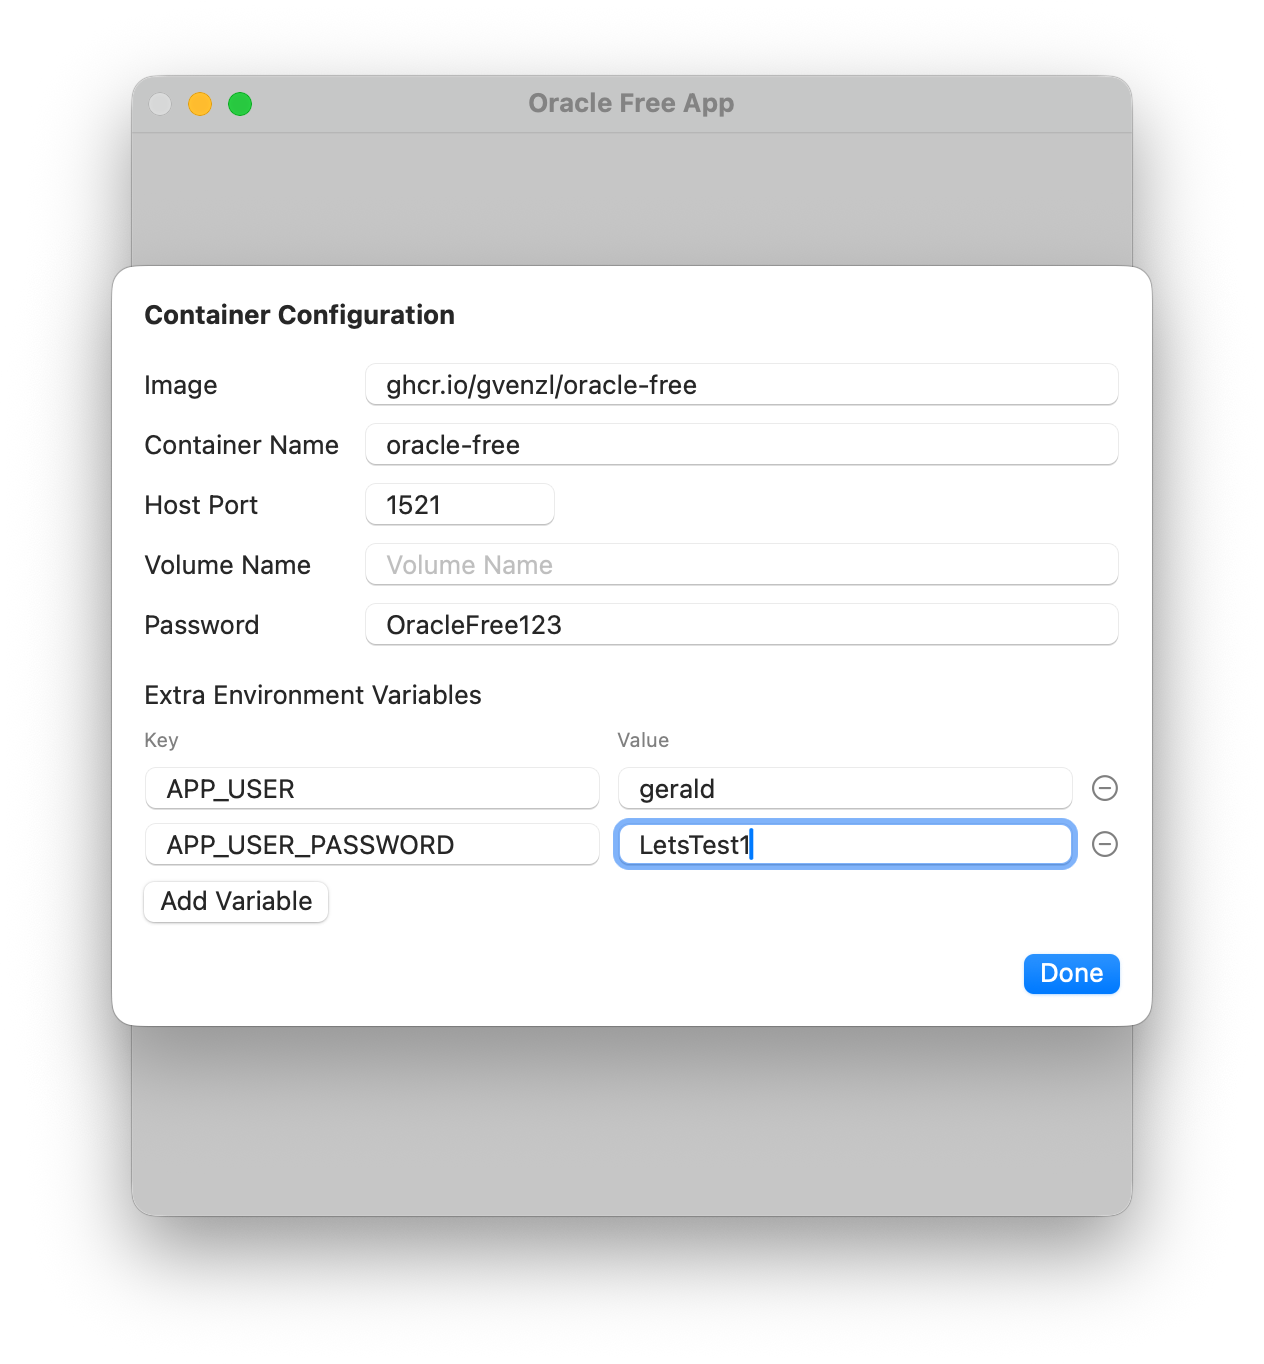Zoom the window with green button
This screenshot has width=1264, height=1364.
click(x=240, y=104)
